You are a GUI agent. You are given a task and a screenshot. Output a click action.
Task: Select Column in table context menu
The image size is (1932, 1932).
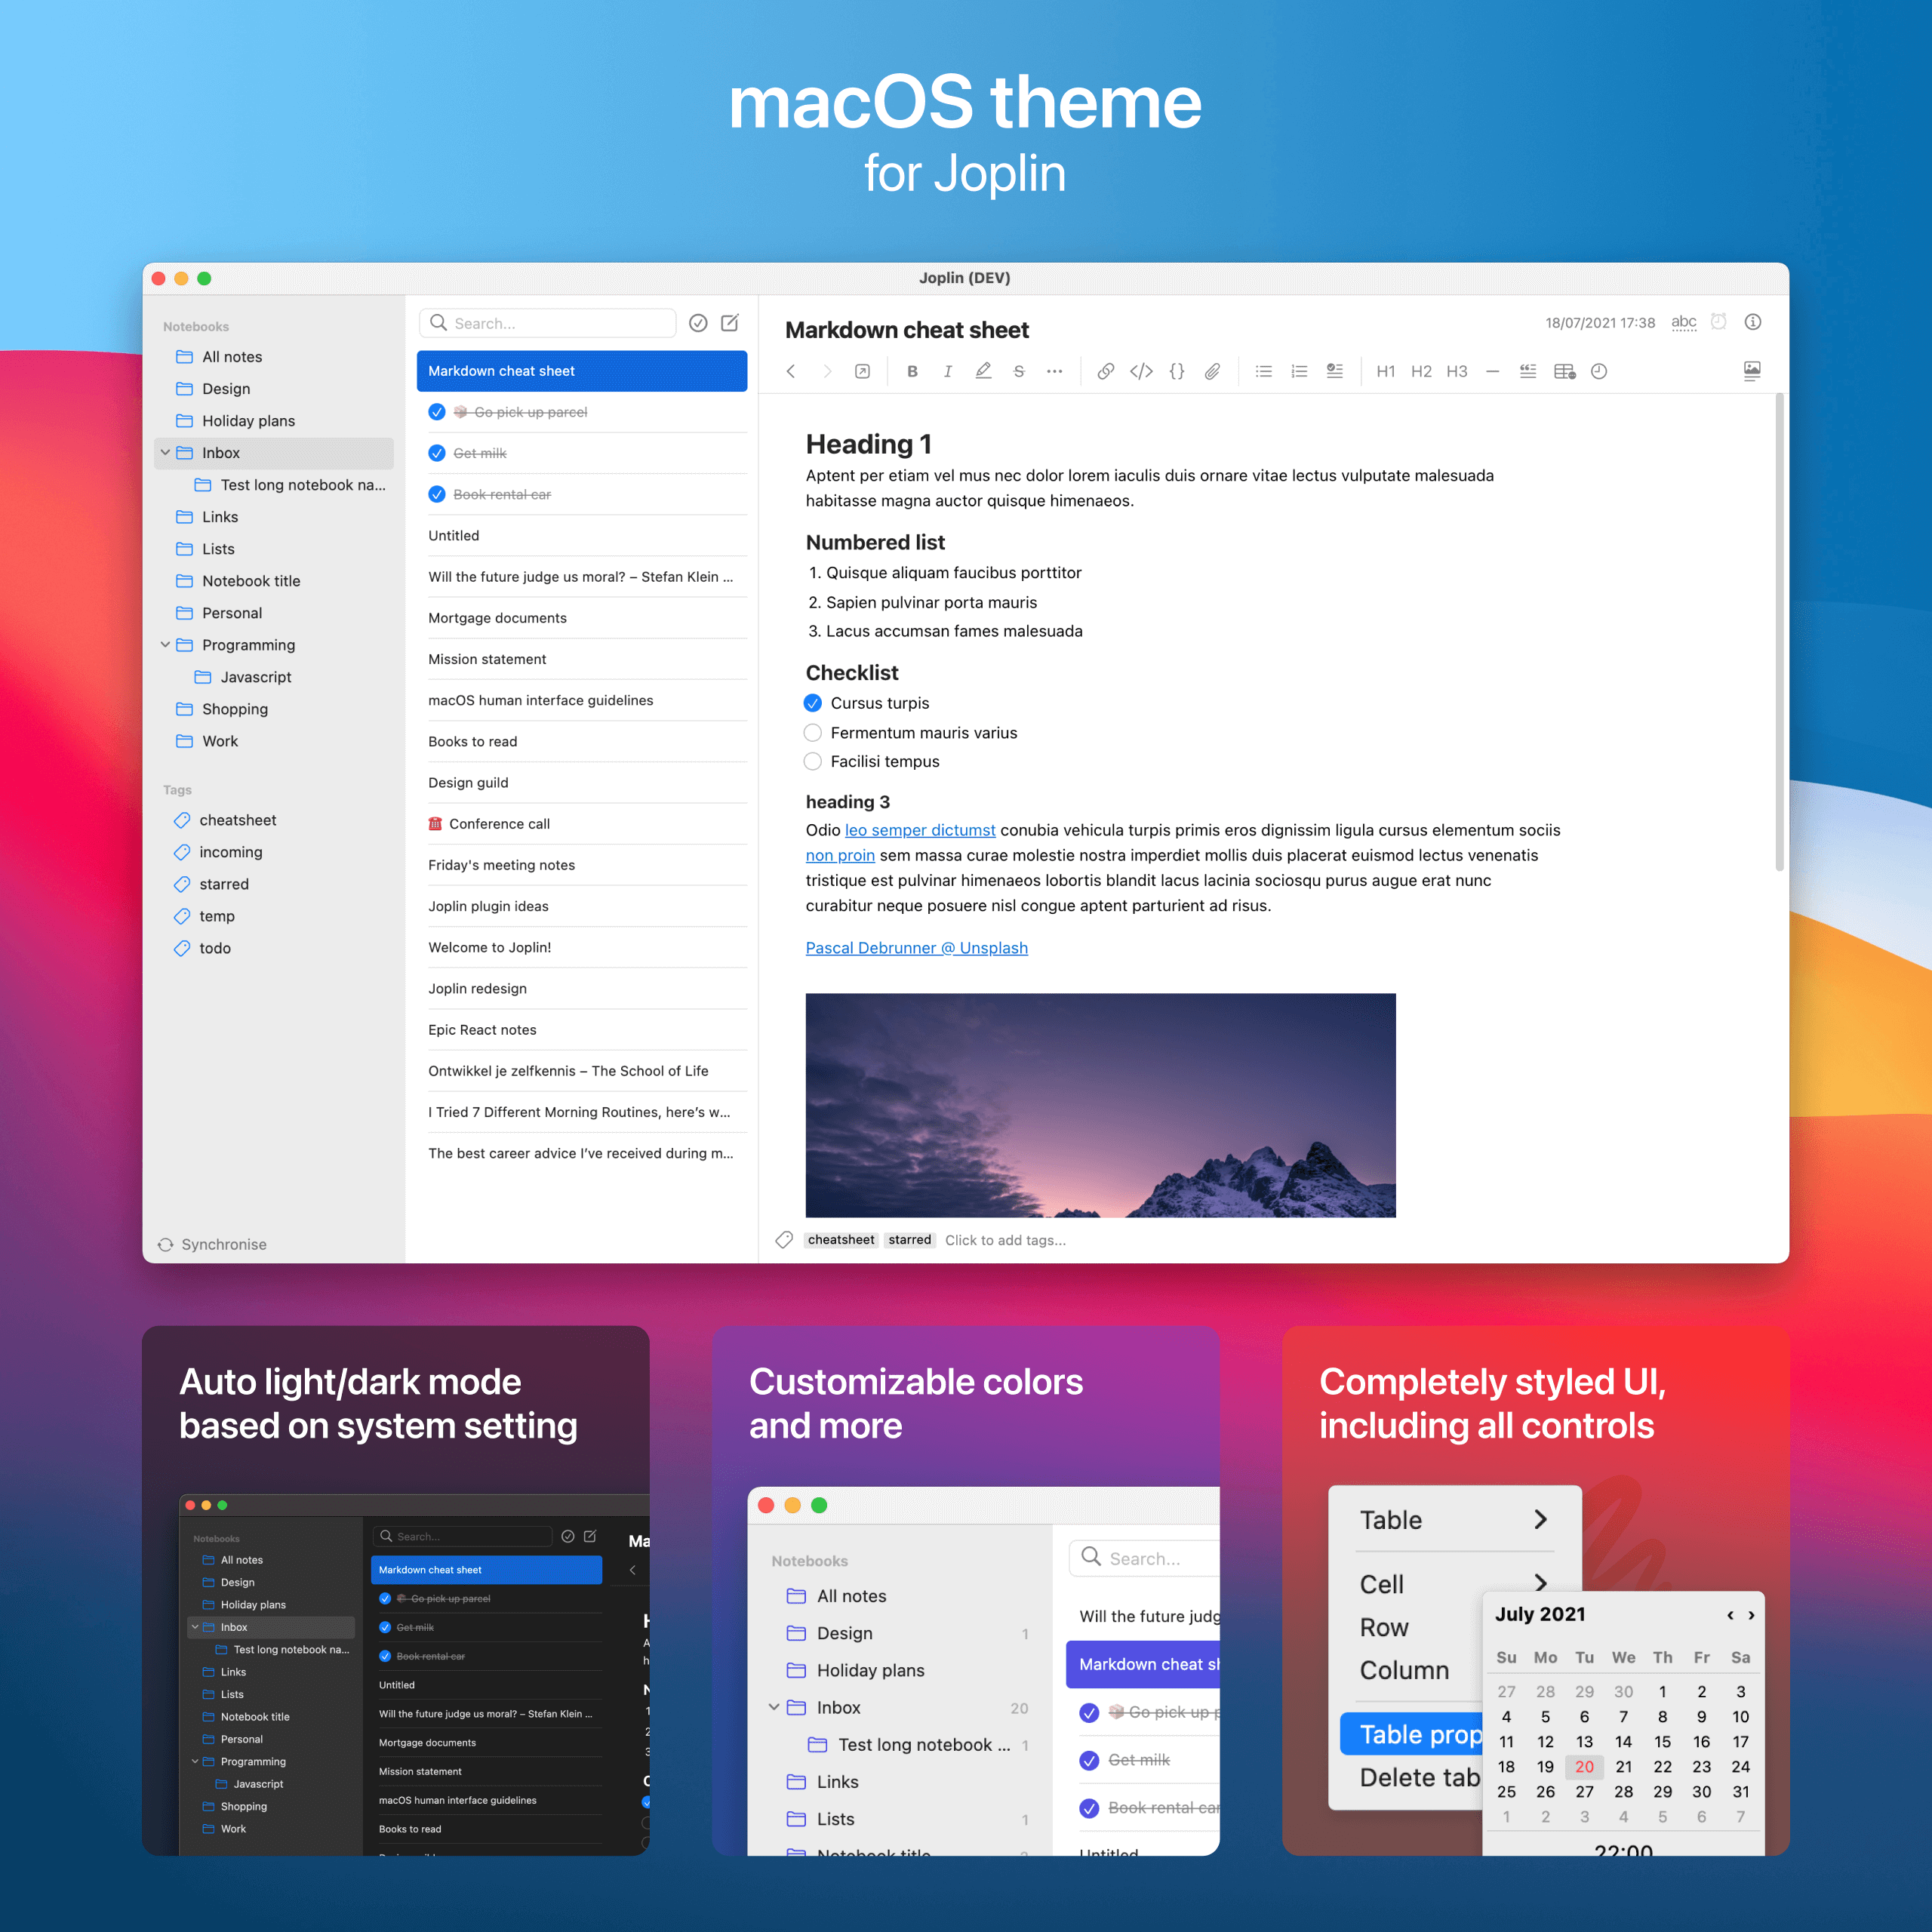[x=1404, y=1670]
